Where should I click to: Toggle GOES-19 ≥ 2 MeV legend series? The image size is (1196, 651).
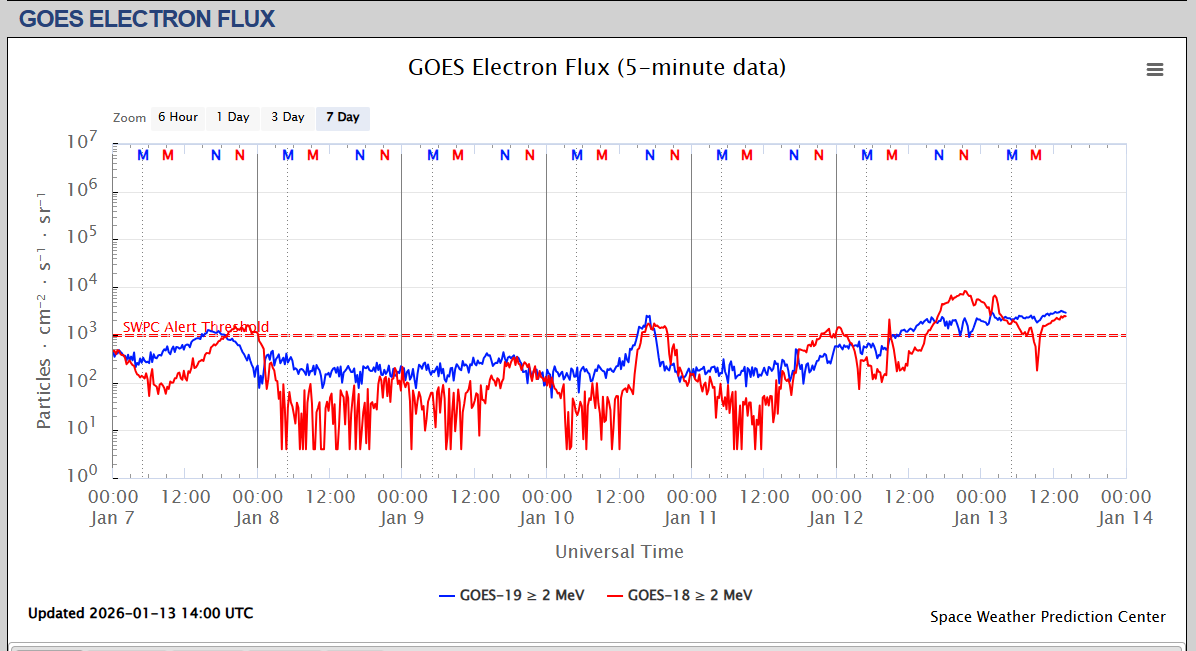512,595
